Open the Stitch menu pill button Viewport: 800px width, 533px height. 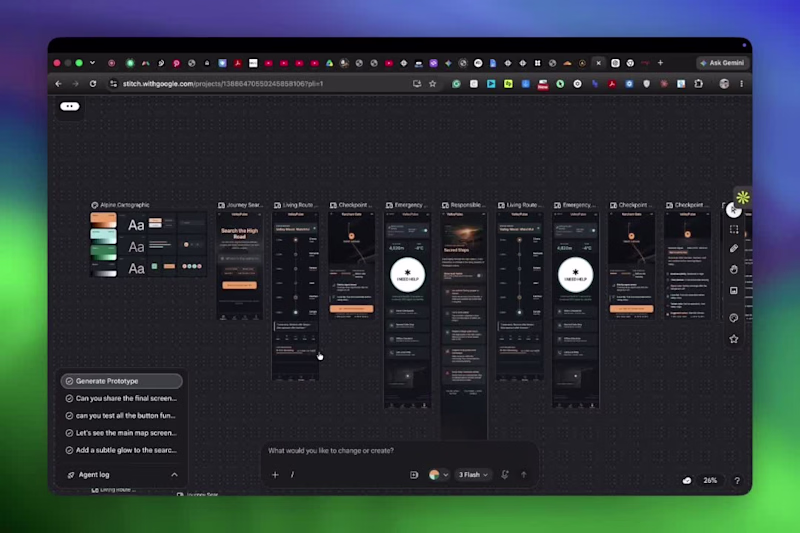pos(70,106)
